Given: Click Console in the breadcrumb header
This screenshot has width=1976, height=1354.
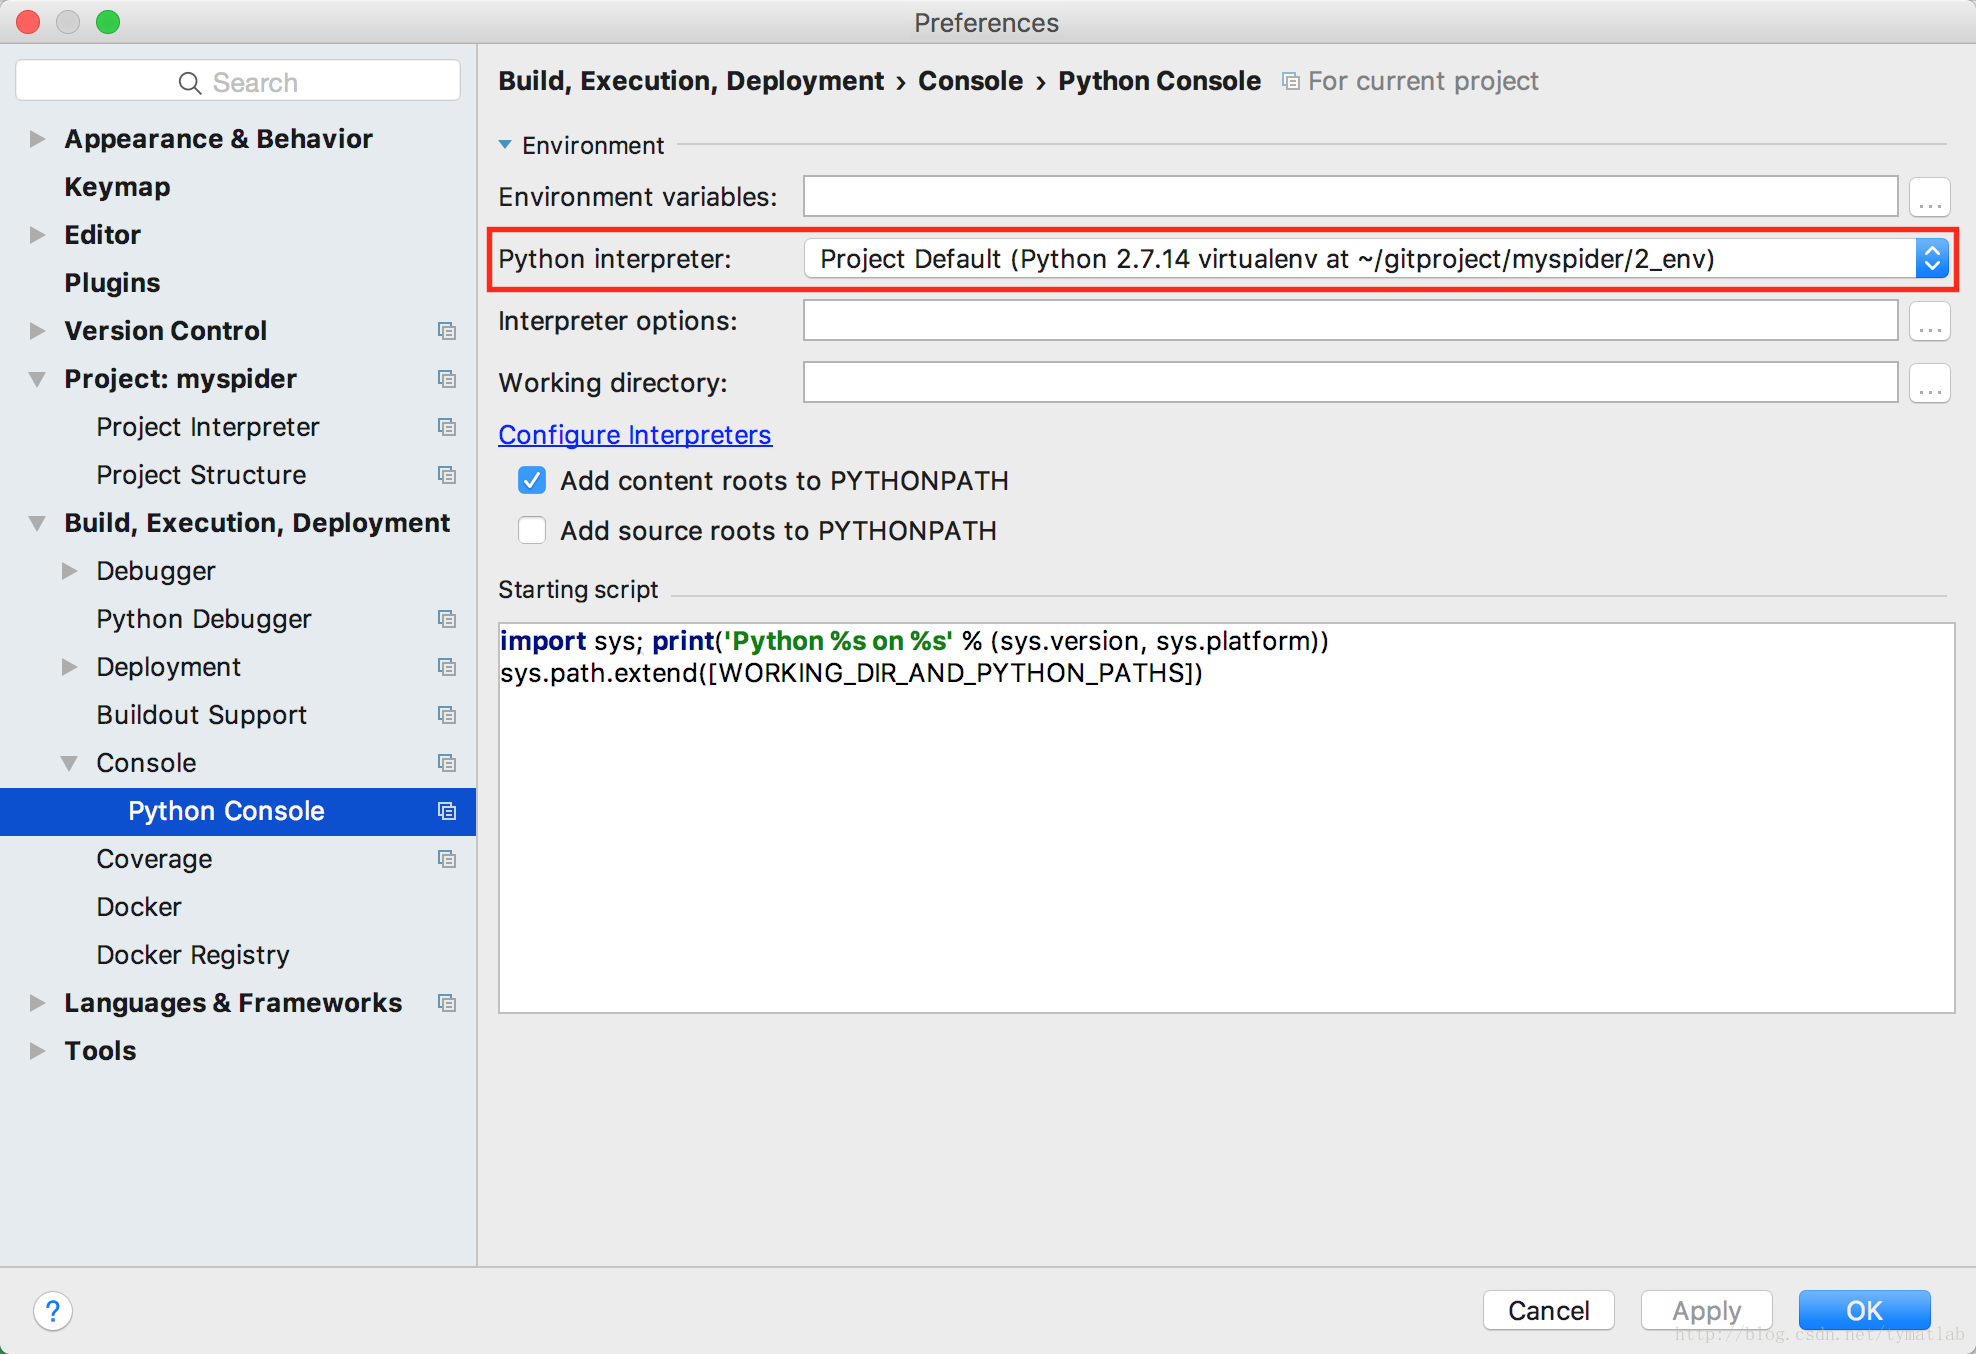Looking at the screenshot, I should pos(970,81).
